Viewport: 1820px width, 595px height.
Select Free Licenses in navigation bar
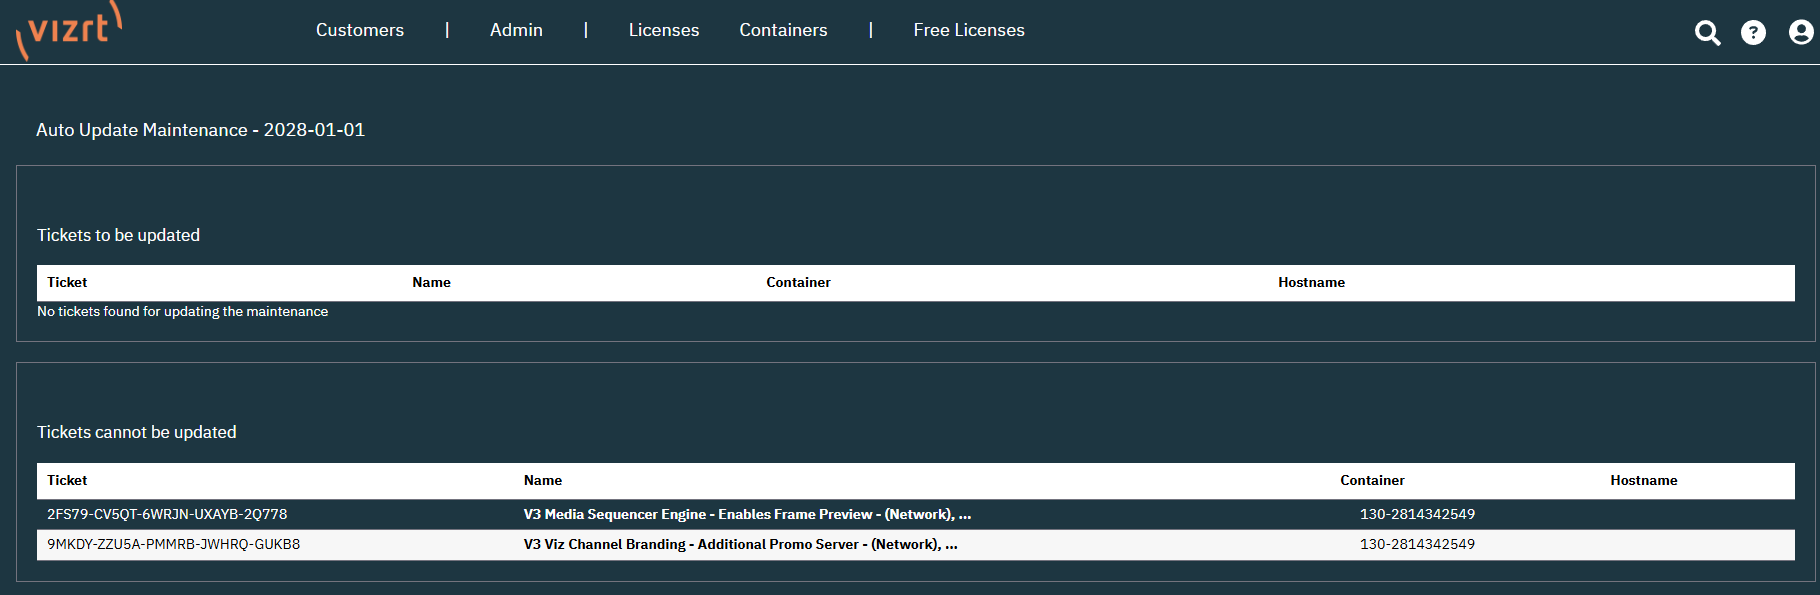click(x=968, y=30)
